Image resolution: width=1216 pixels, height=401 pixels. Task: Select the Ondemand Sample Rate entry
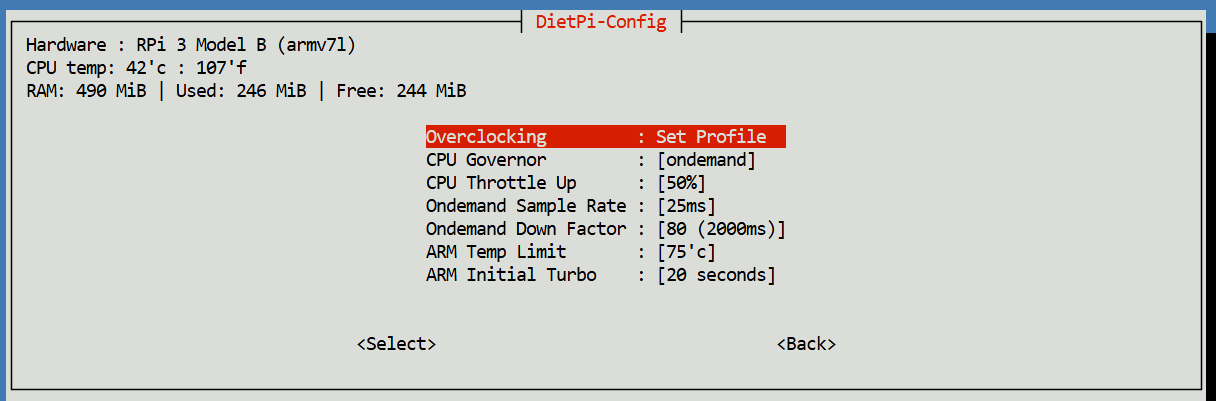(527, 206)
